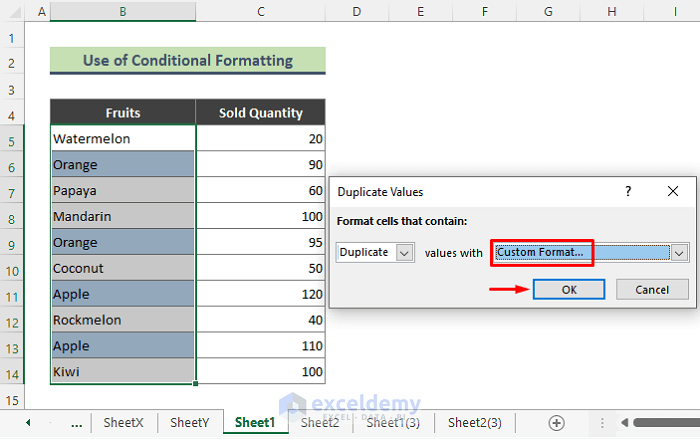
Task: Select the Kiwi cell
Action: [123, 372]
